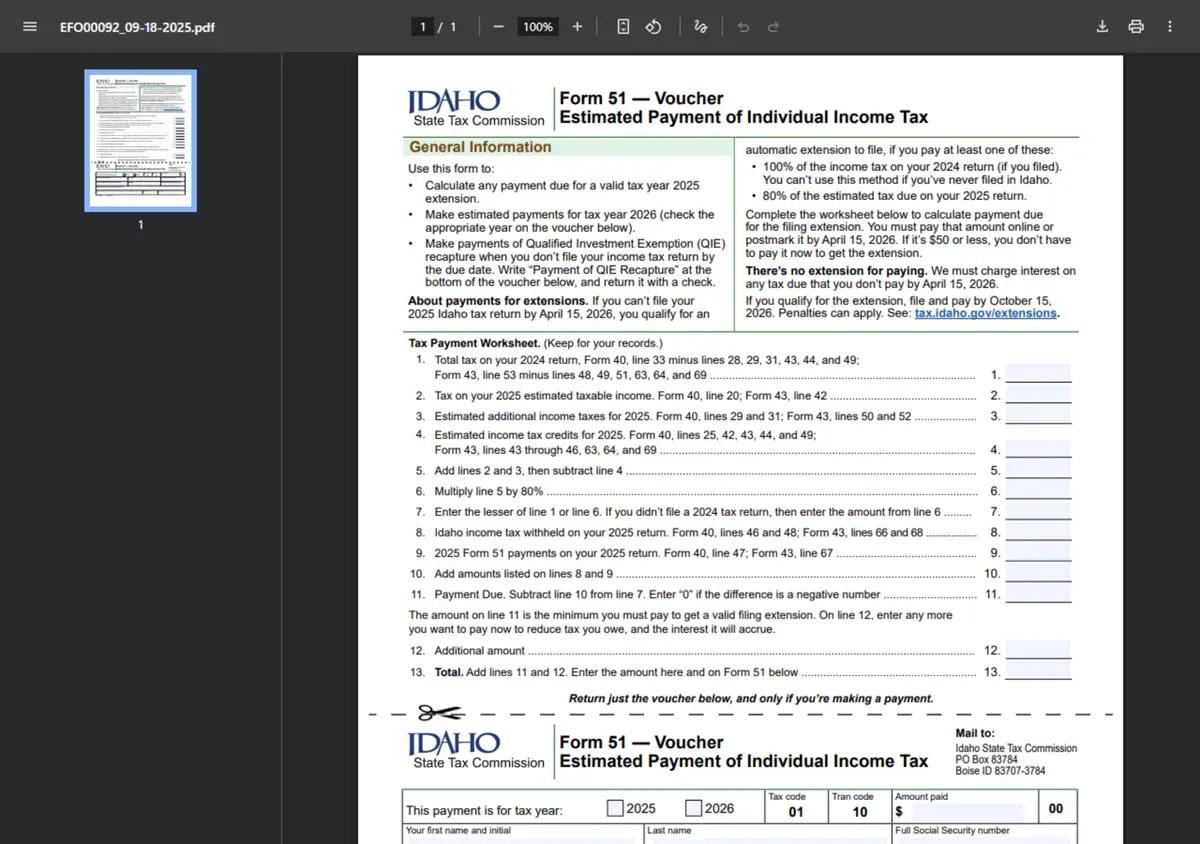Click the scissors cut-line icon
This screenshot has height=844, width=1200.
pyautogui.click(x=440, y=714)
